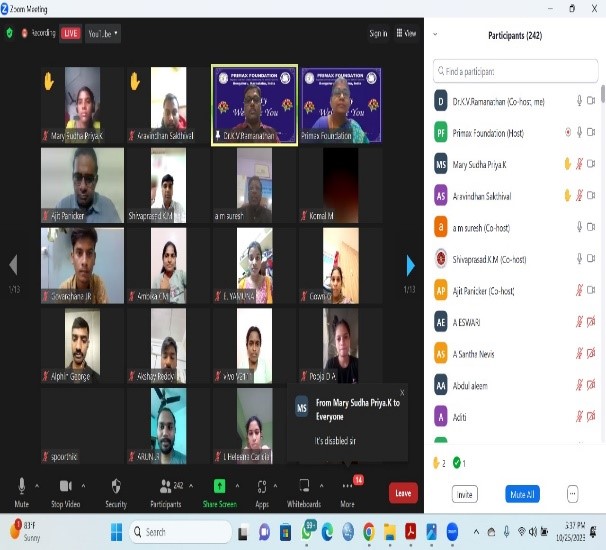The image size is (606, 550).
Task: Select participant Aditi in the list
Action: 516,417
